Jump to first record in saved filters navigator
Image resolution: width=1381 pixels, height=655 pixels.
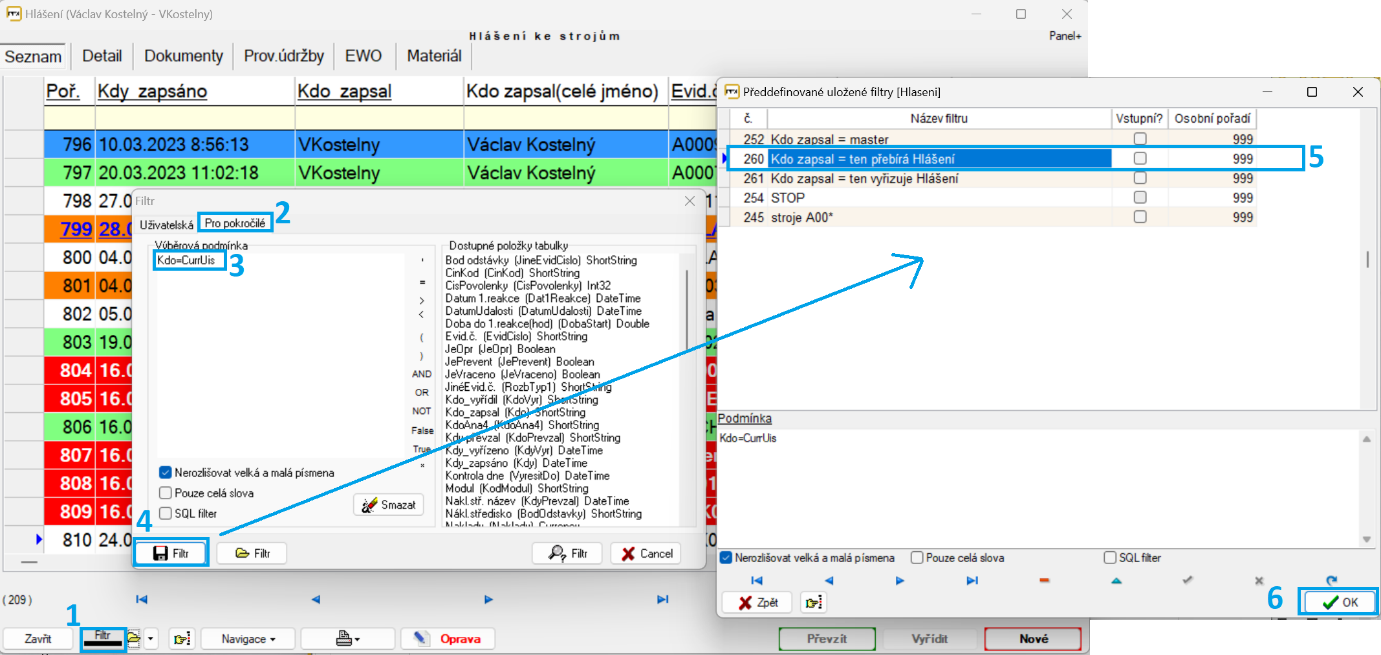pos(757,580)
